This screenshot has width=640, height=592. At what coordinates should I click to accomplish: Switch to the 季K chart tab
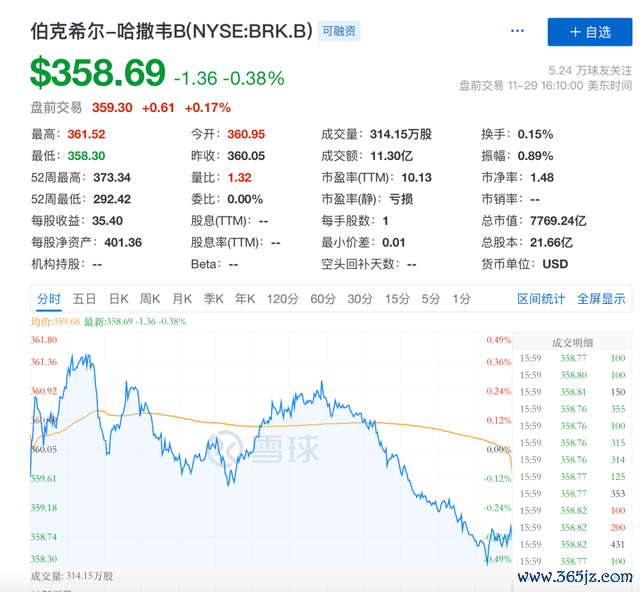click(214, 299)
